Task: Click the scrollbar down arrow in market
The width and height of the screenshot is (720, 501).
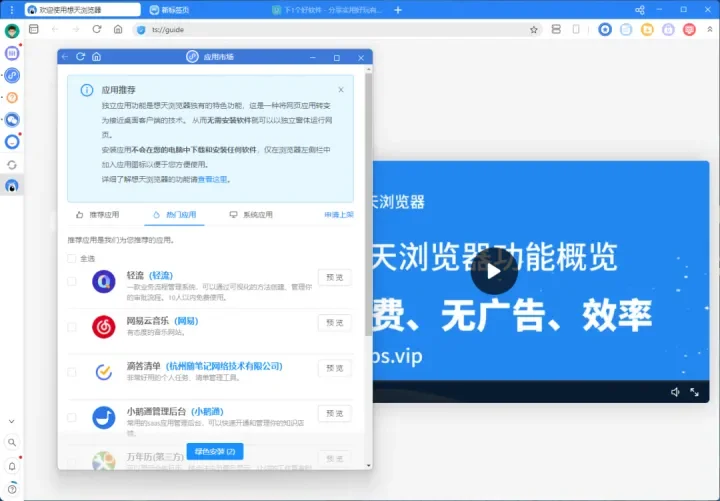Action: coord(369,466)
